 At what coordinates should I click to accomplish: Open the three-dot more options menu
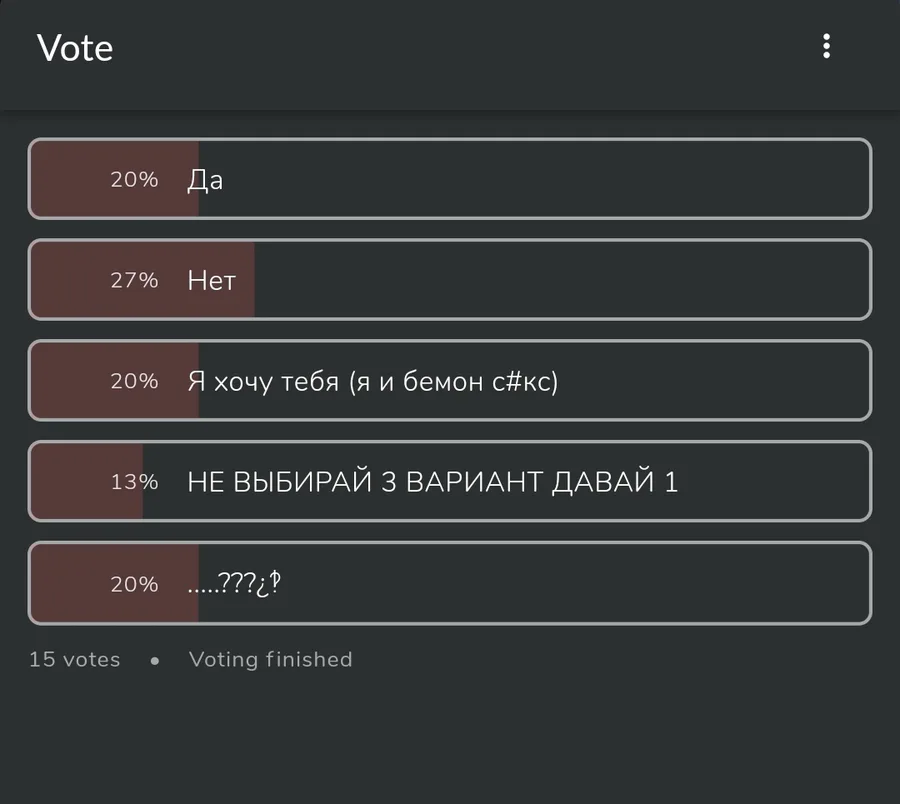pyautogui.click(x=826, y=46)
